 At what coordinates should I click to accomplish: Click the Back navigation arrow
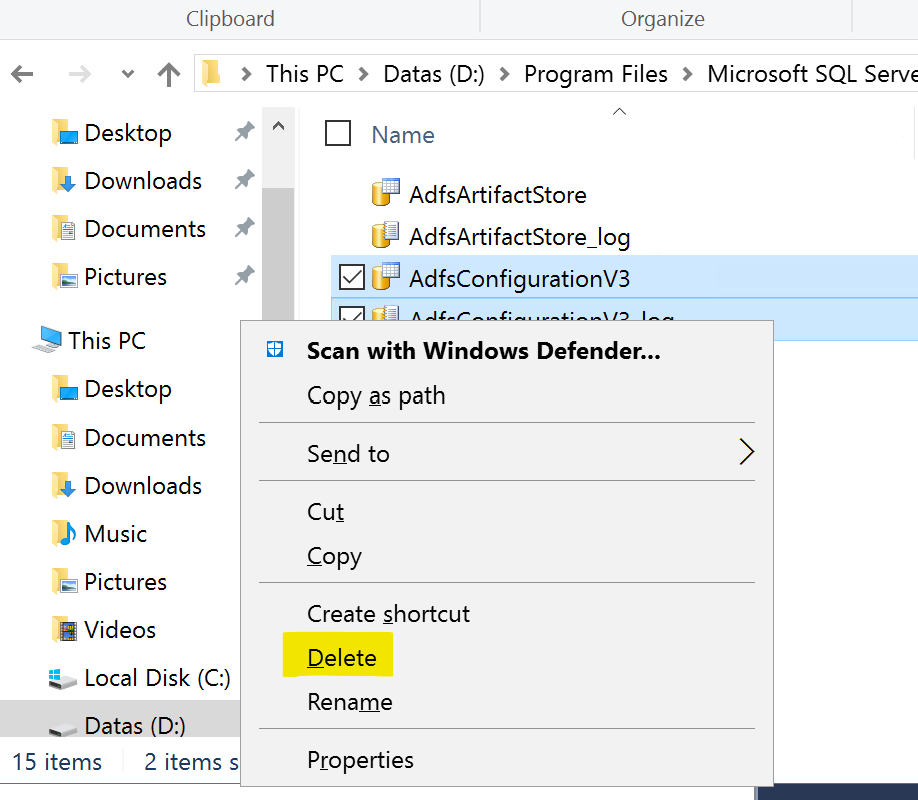(22, 74)
